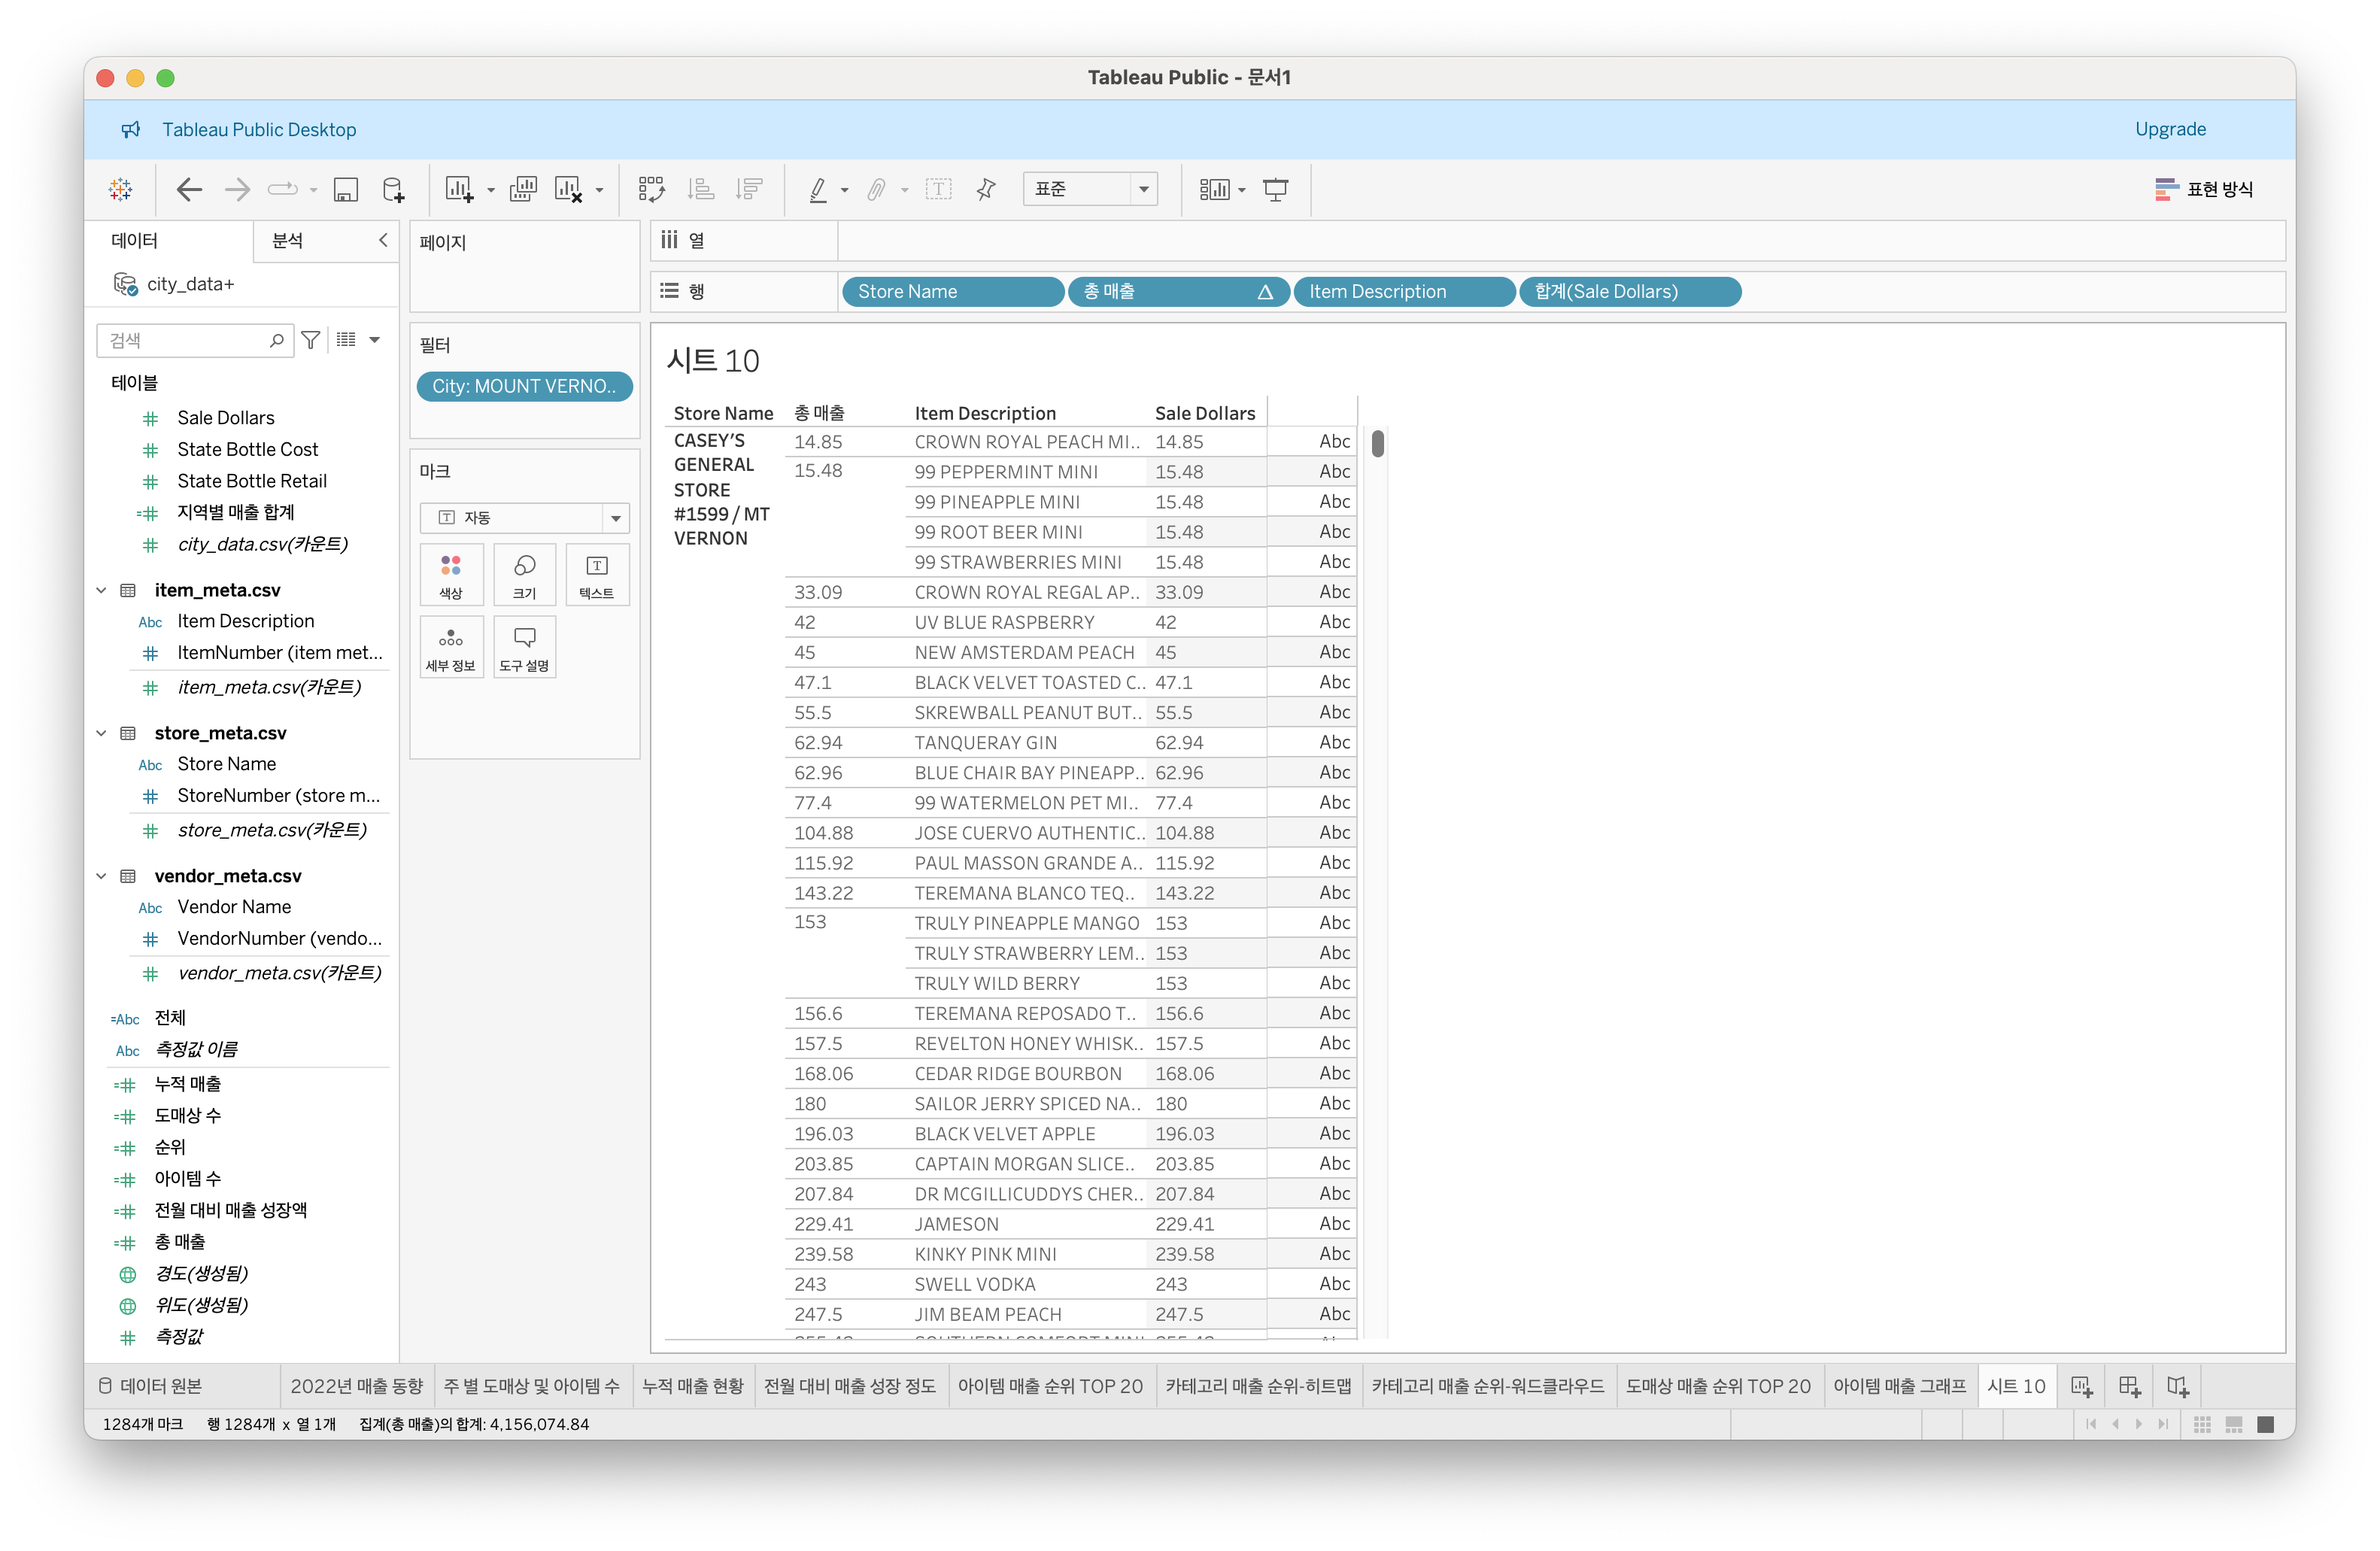This screenshot has width=2380, height=1551.
Task: Open the 누적 매출 현황 sheet tab
Action: point(692,1386)
